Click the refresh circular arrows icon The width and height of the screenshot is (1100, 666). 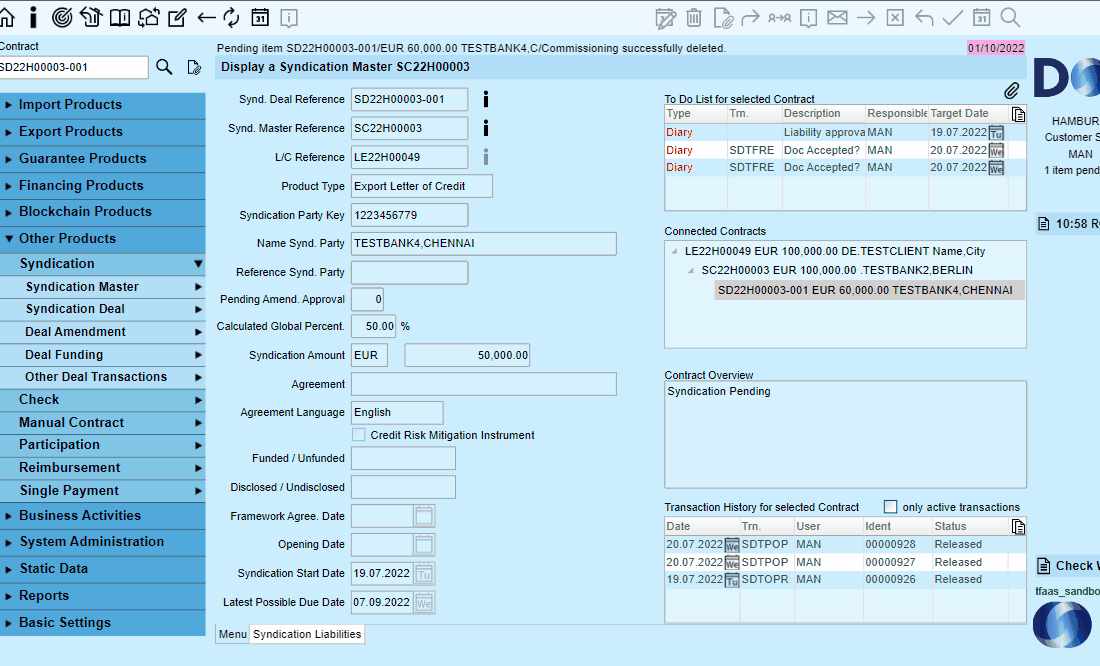[x=232, y=17]
